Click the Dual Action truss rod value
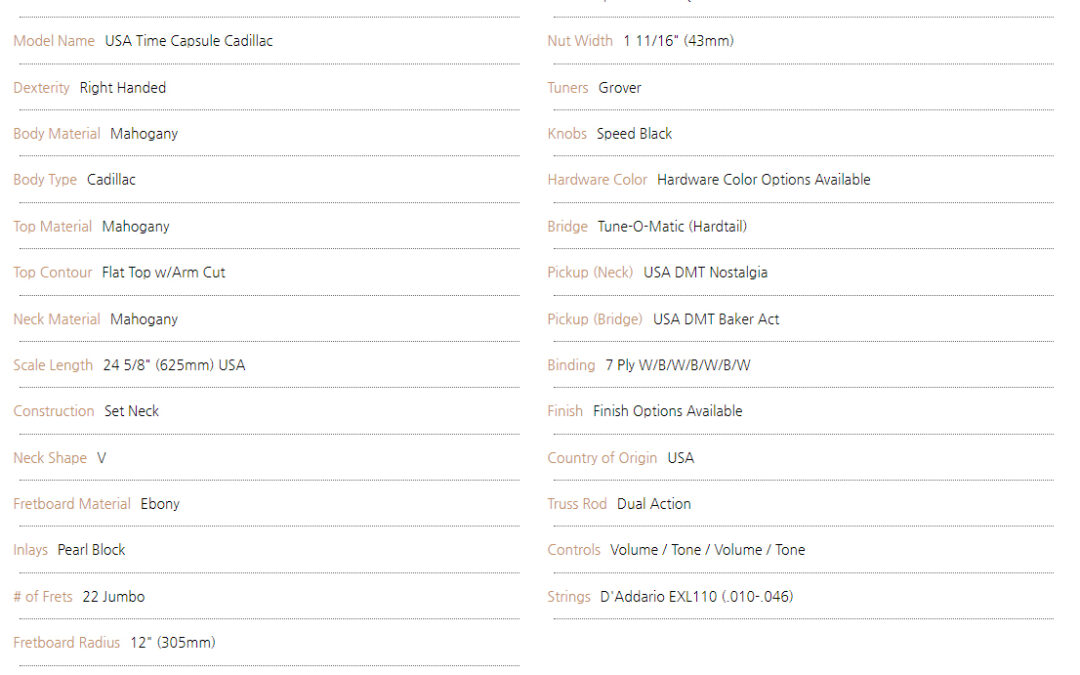 [654, 503]
